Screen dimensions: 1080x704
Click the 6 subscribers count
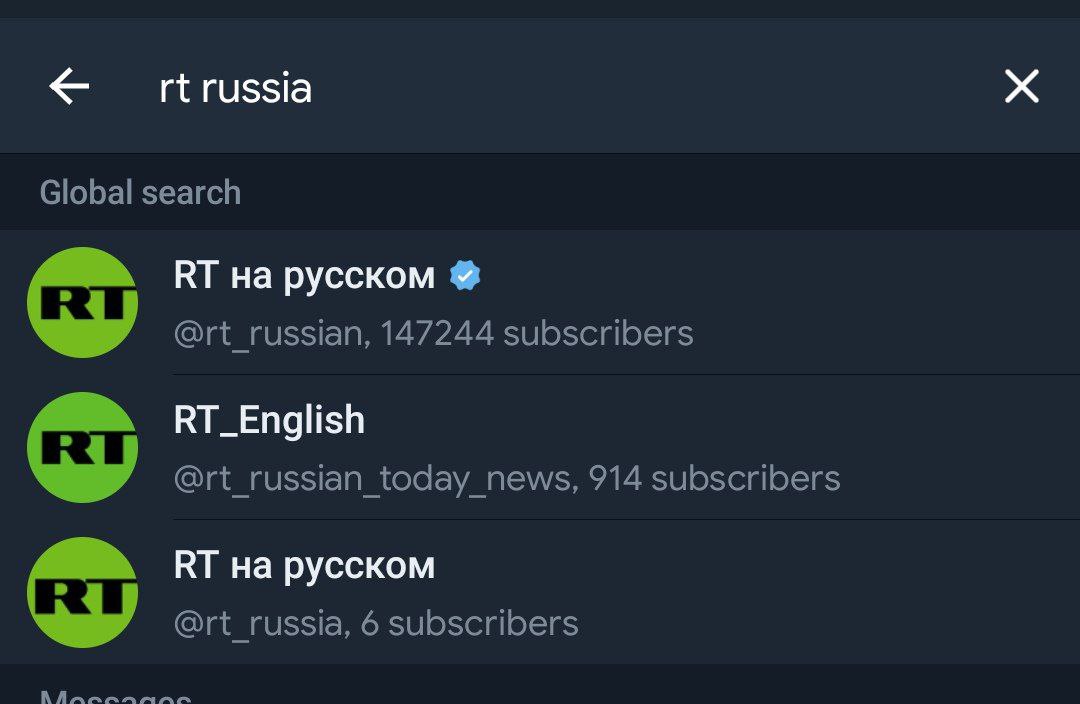click(469, 623)
